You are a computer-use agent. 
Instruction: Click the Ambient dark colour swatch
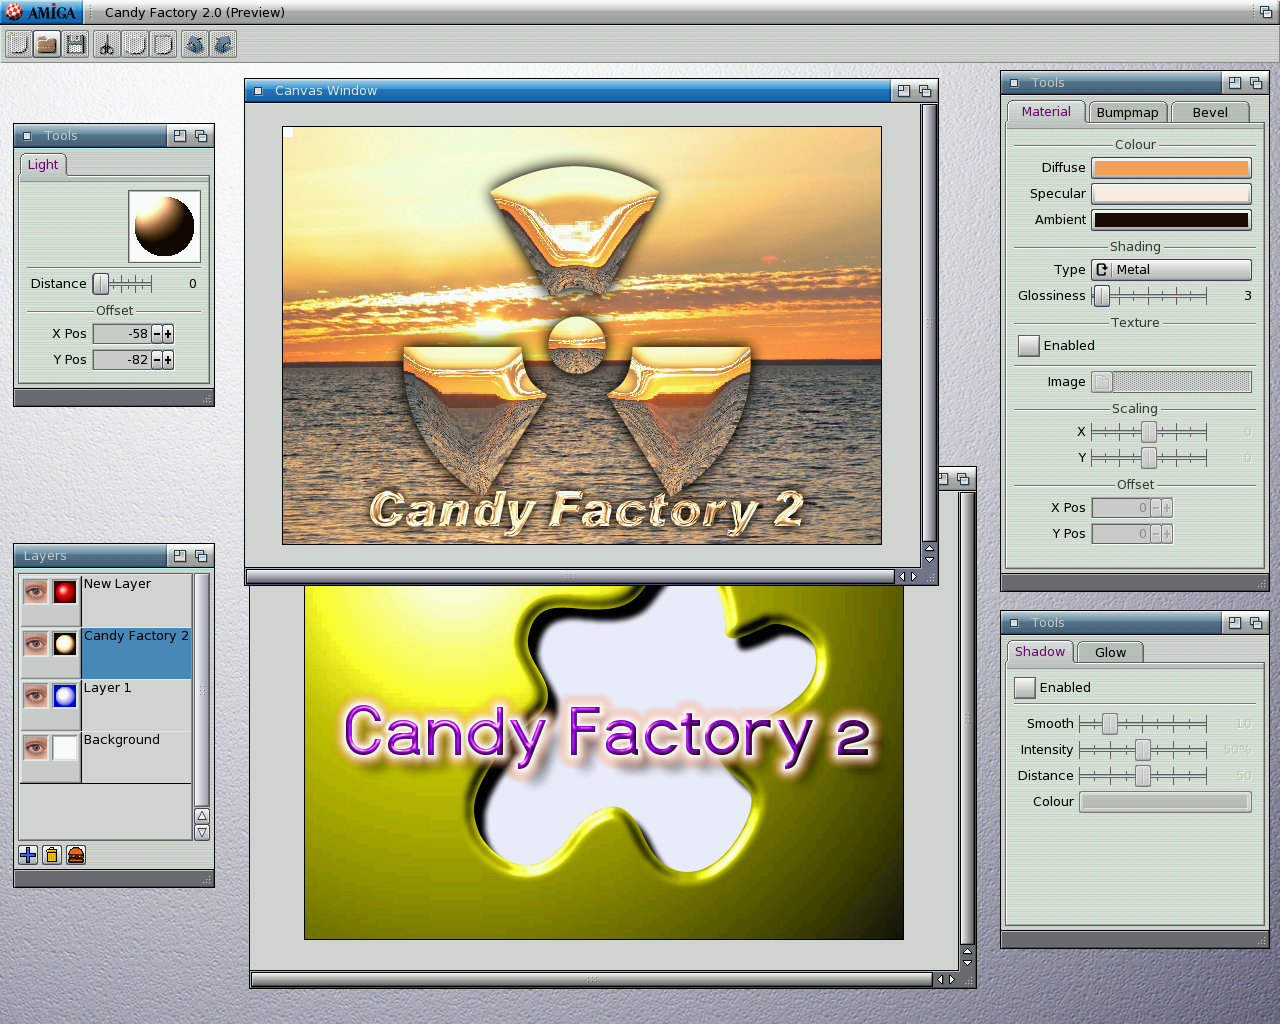pyautogui.click(x=1171, y=220)
